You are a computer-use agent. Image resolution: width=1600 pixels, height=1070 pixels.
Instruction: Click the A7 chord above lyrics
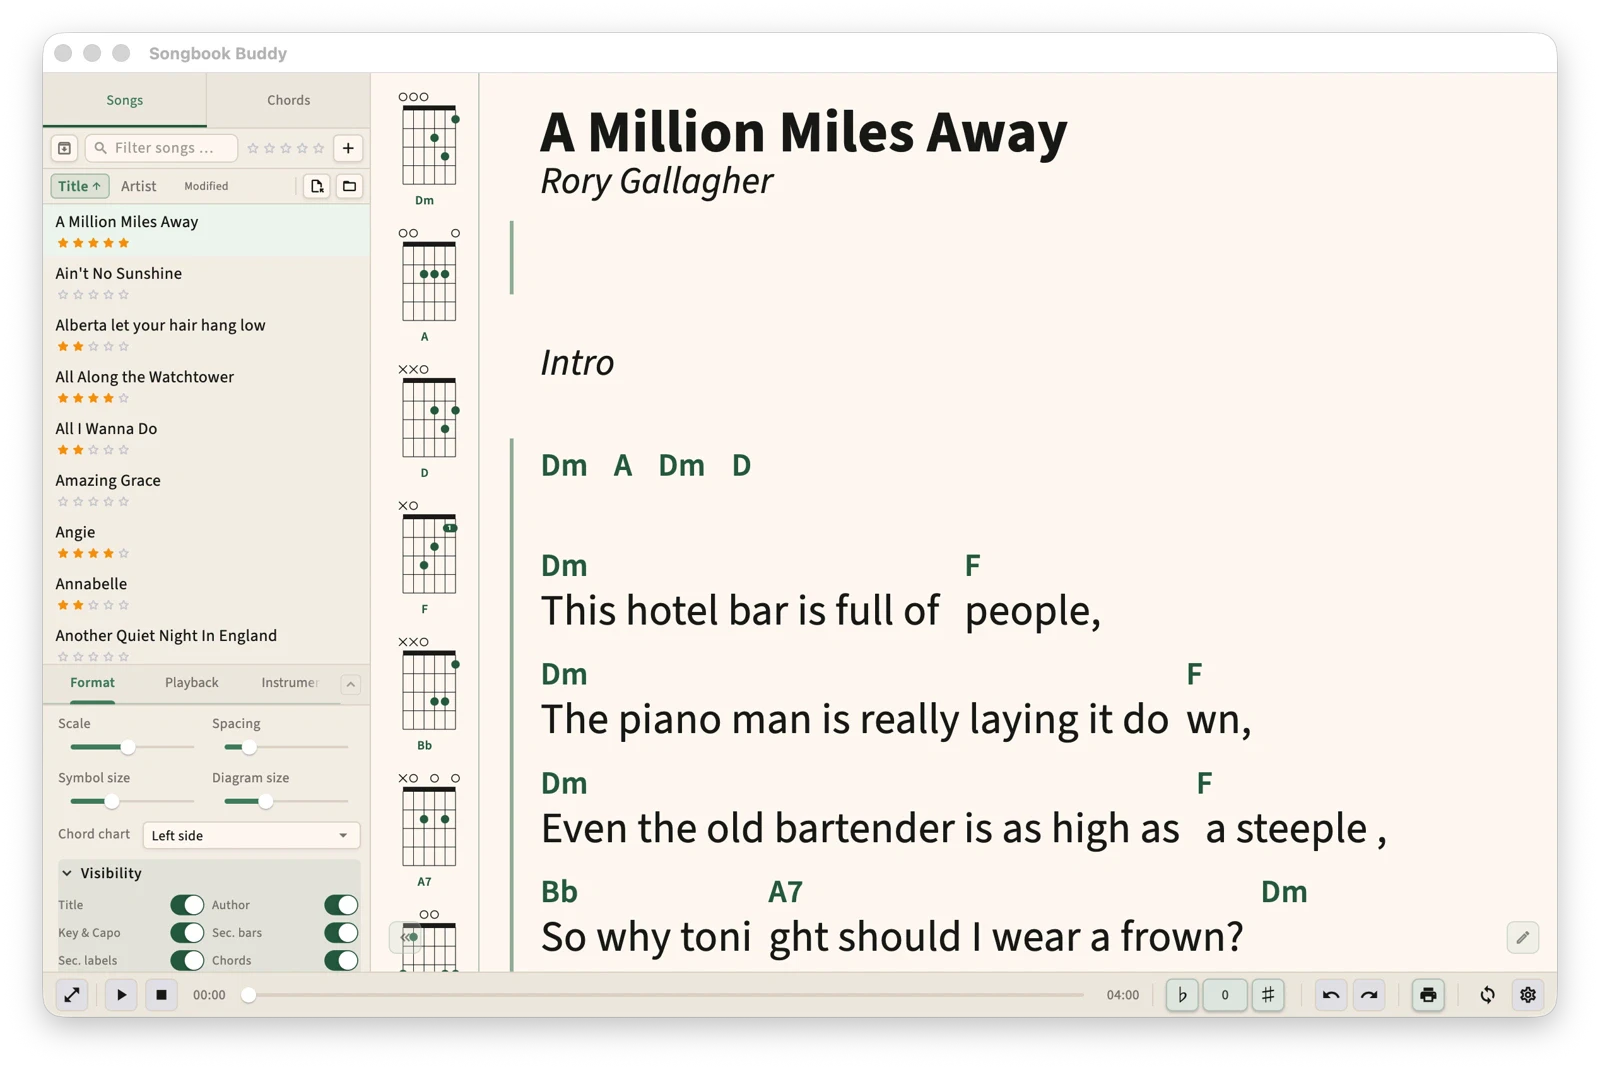(x=785, y=892)
